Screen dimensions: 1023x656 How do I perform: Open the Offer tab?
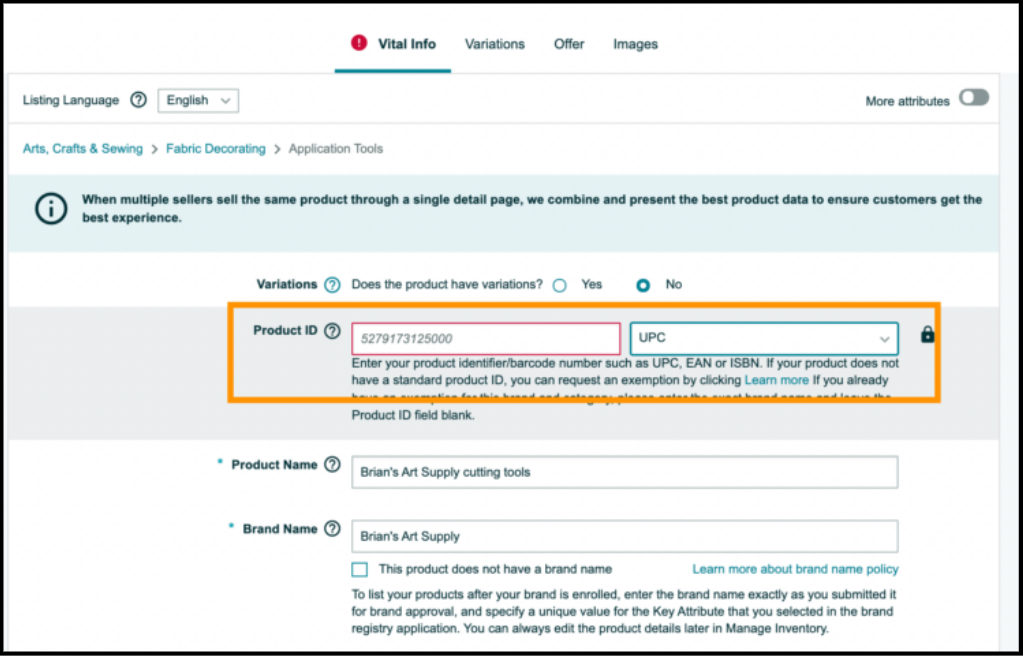569,44
